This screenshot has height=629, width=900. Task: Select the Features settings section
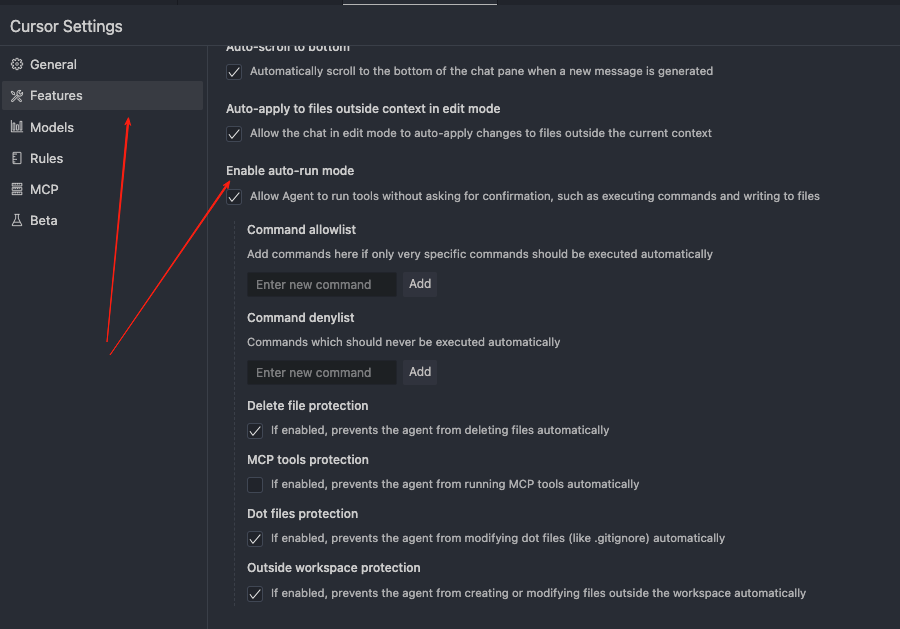(102, 95)
